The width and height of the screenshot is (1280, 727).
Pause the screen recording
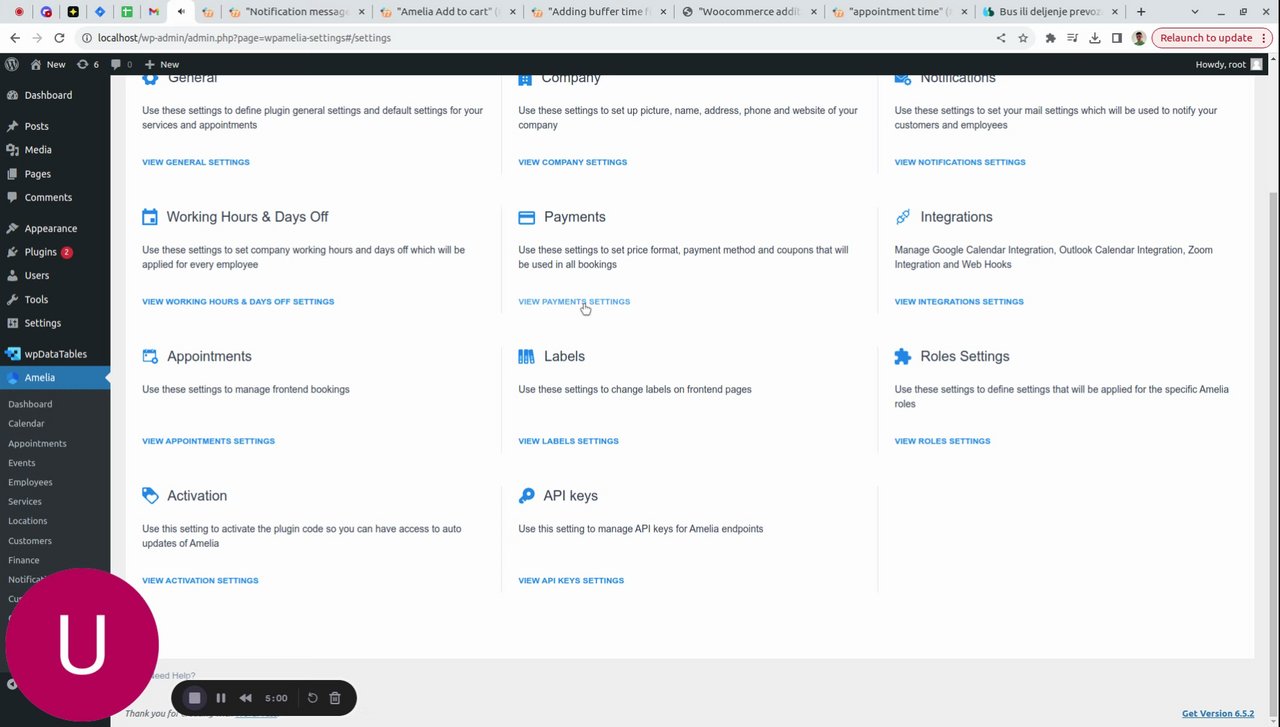pyautogui.click(x=221, y=698)
